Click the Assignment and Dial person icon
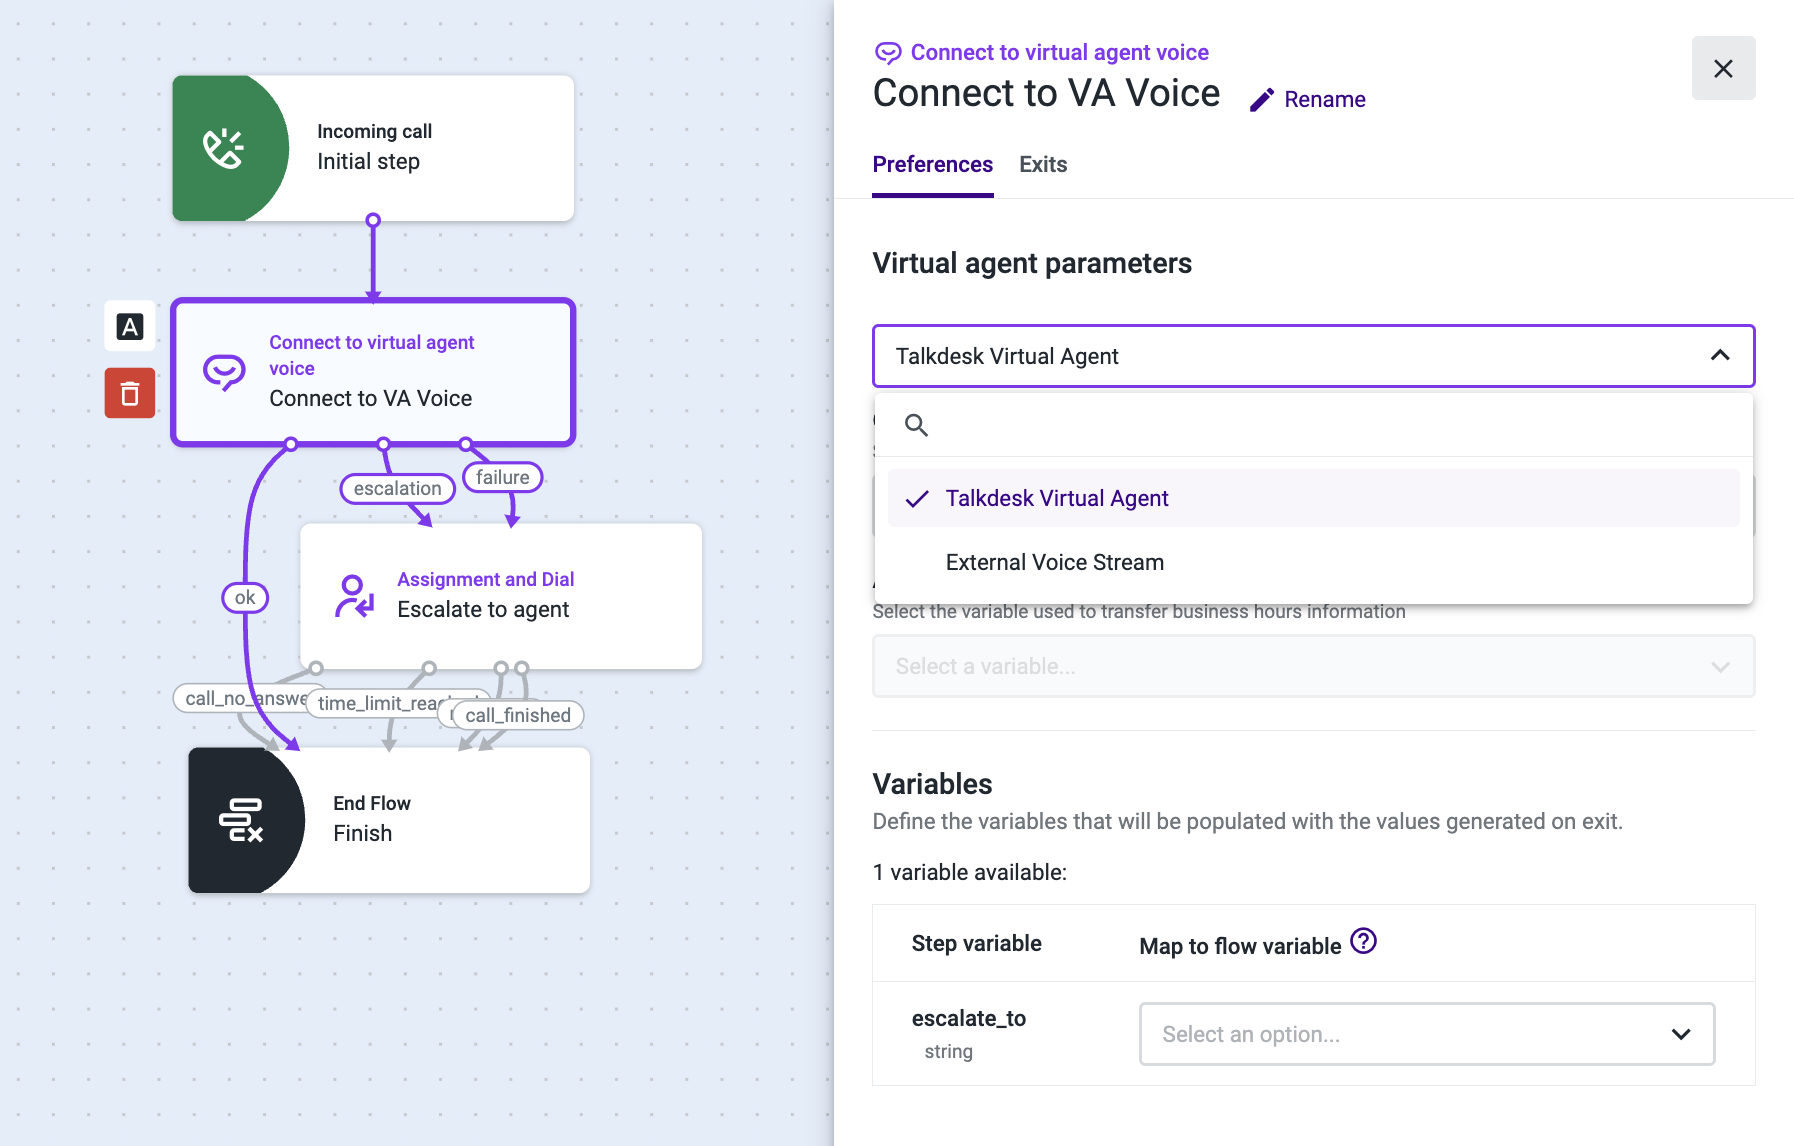 (x=354, y=596)
